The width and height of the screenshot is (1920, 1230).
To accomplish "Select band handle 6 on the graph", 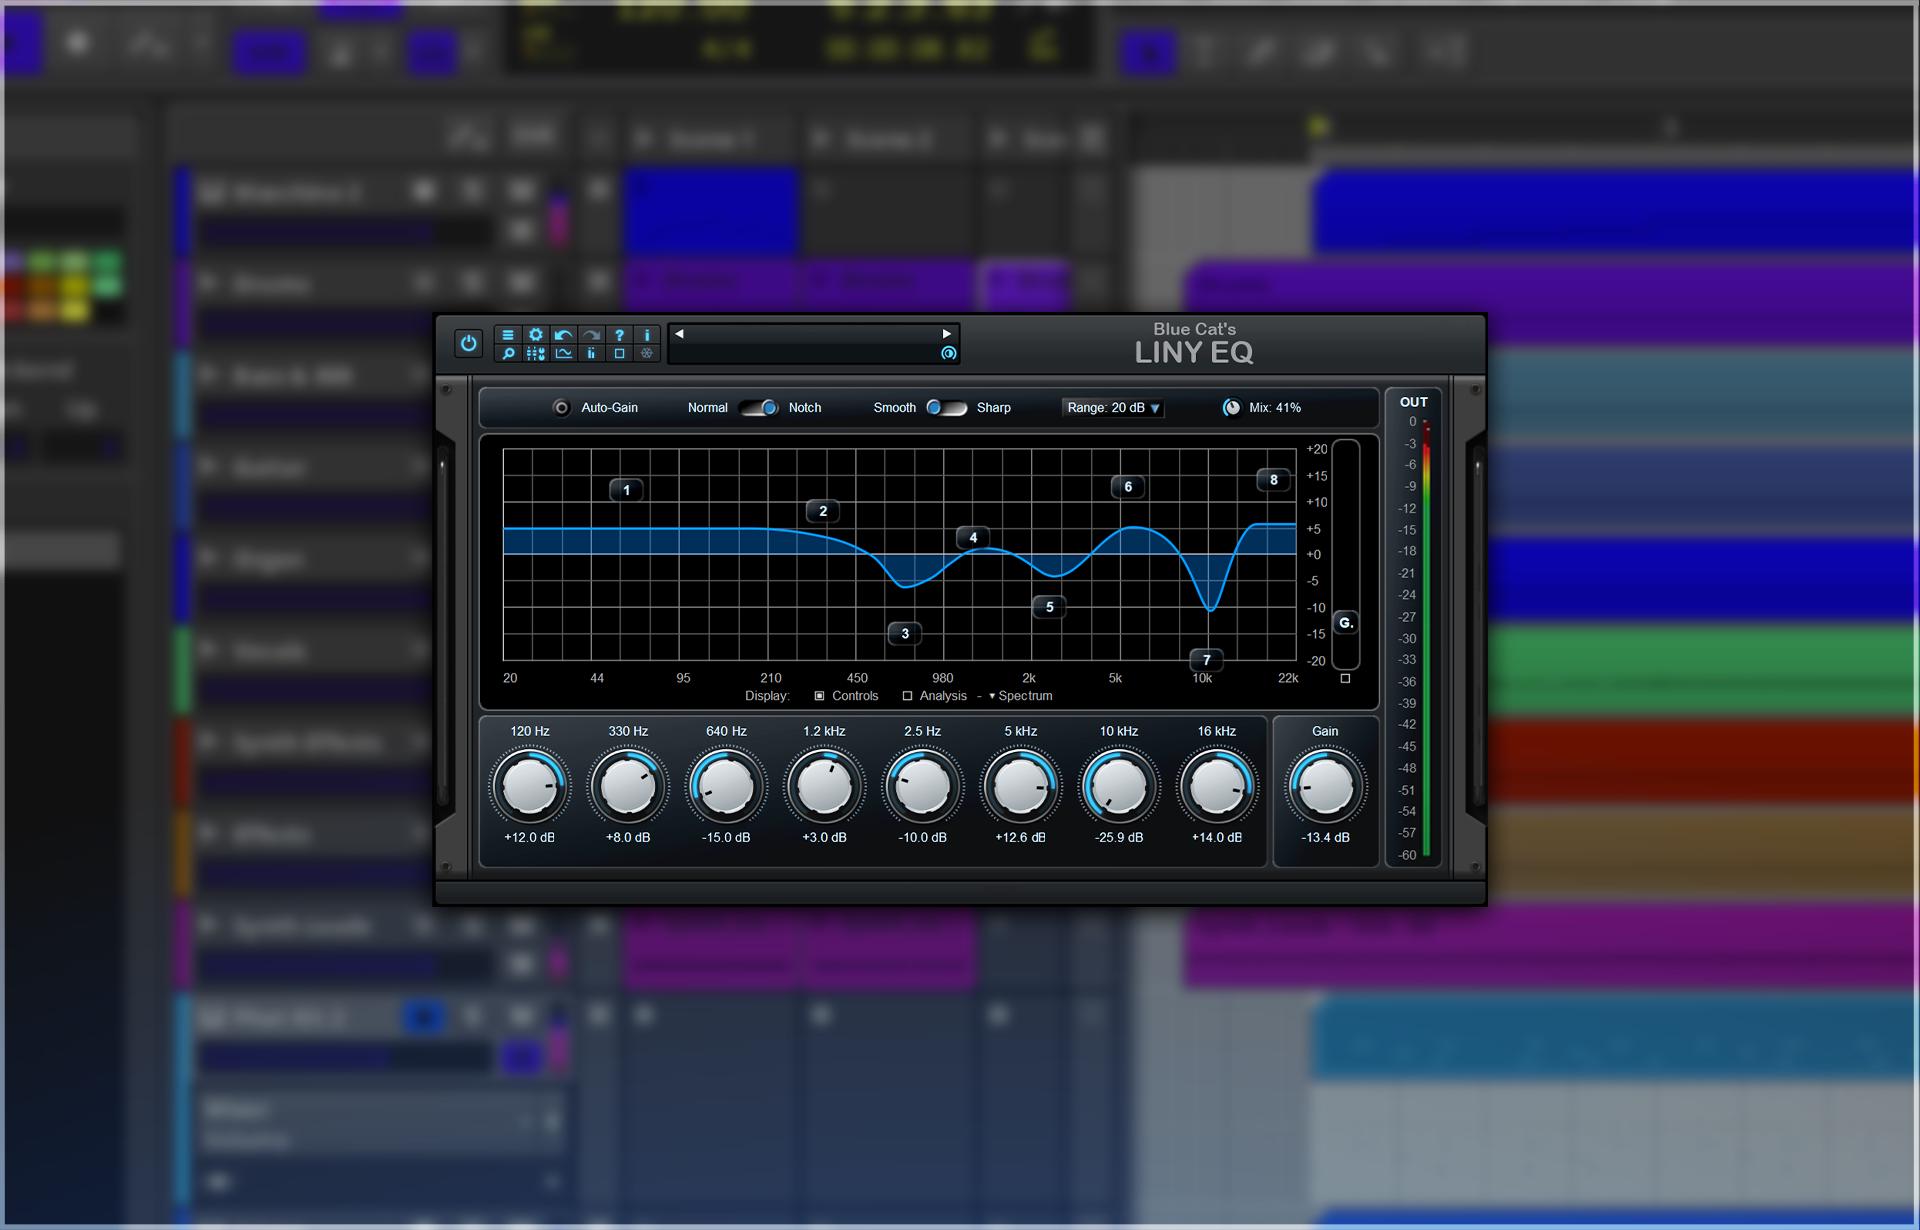I will pos(1128,487).
